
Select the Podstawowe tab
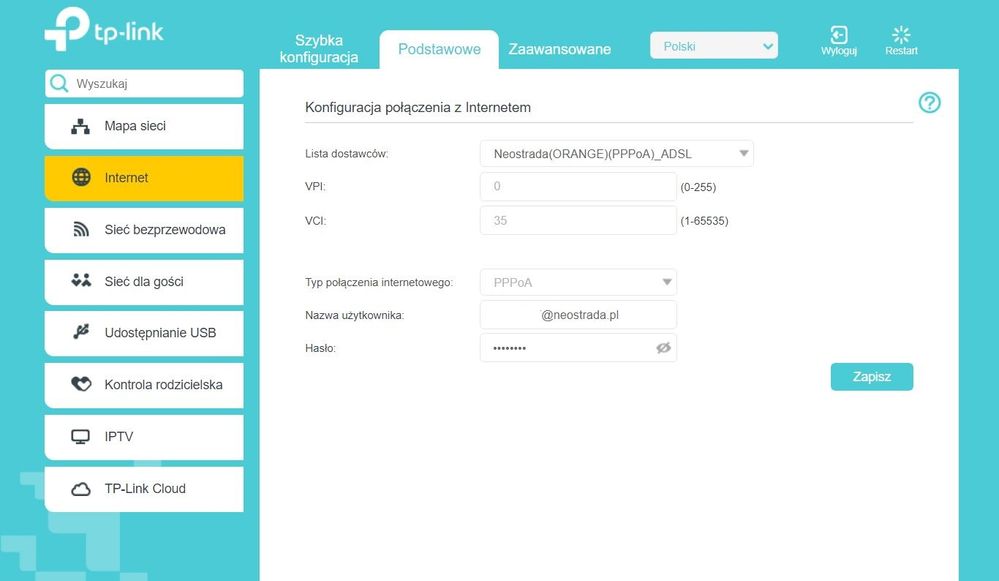(439, 49)
